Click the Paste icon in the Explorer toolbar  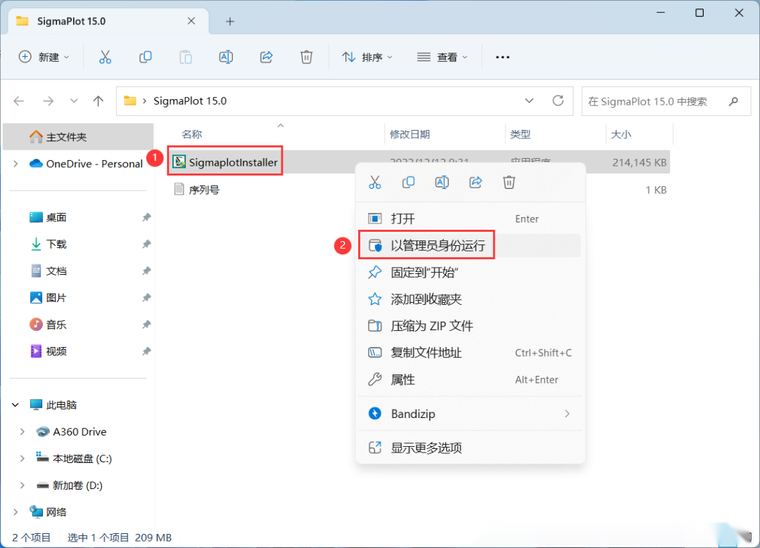(x=186, y=57)
